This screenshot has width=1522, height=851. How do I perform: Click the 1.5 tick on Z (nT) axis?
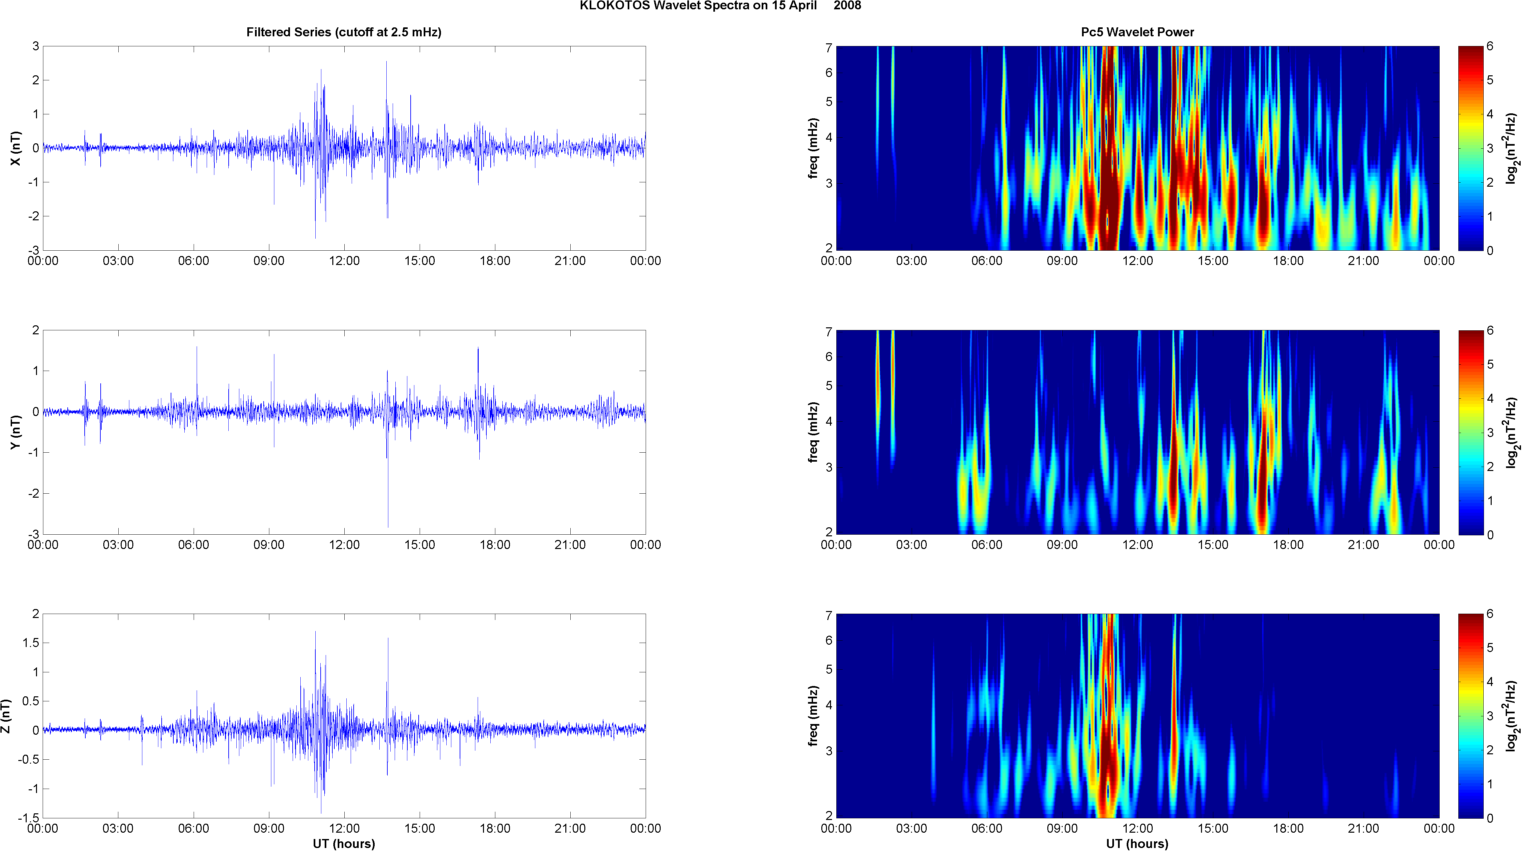coord(30,643)
